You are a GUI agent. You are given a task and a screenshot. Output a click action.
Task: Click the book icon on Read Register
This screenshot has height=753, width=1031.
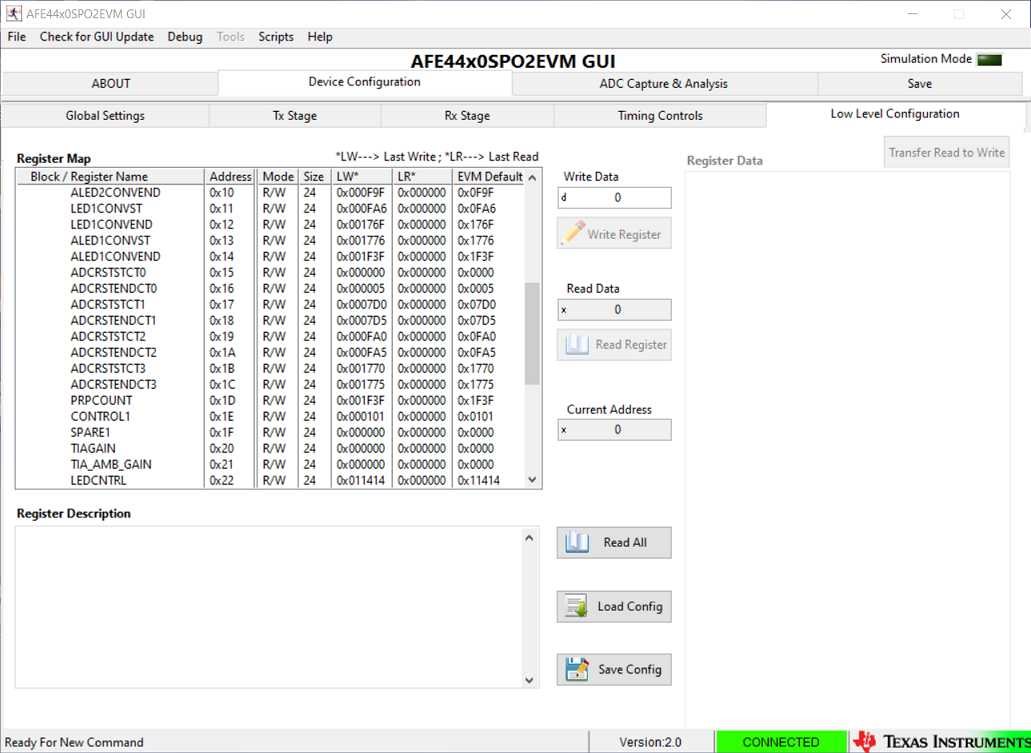pyautogui.click(x=577, y=345)
